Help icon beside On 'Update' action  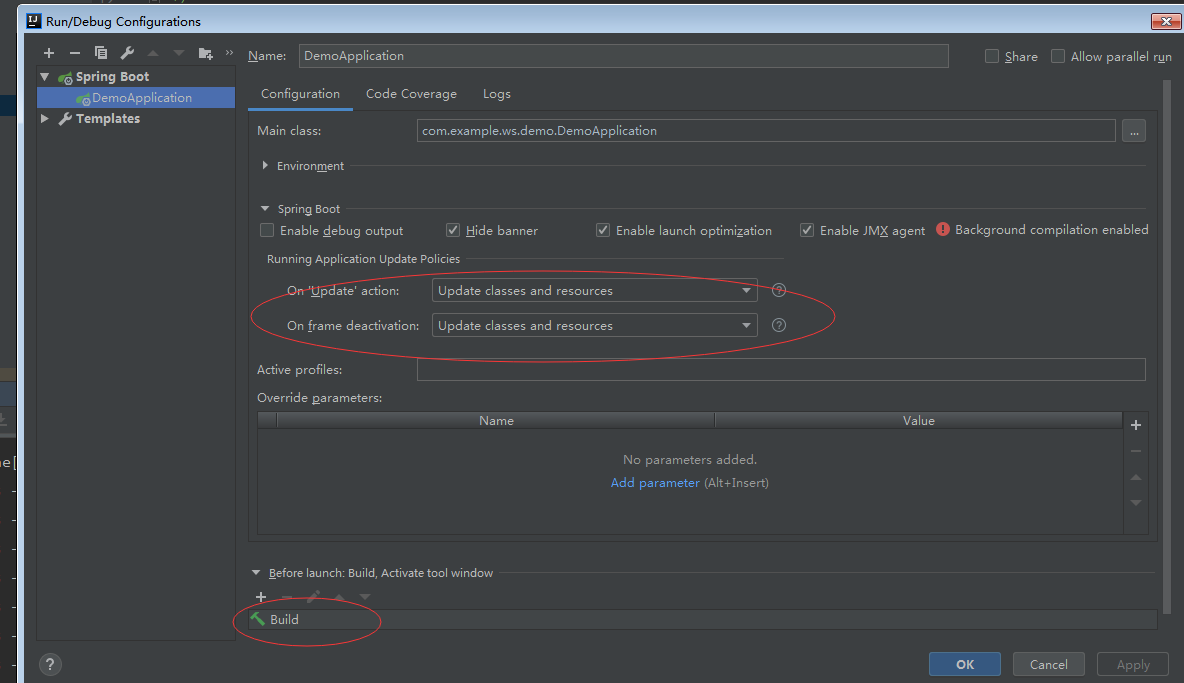point(779,291)
